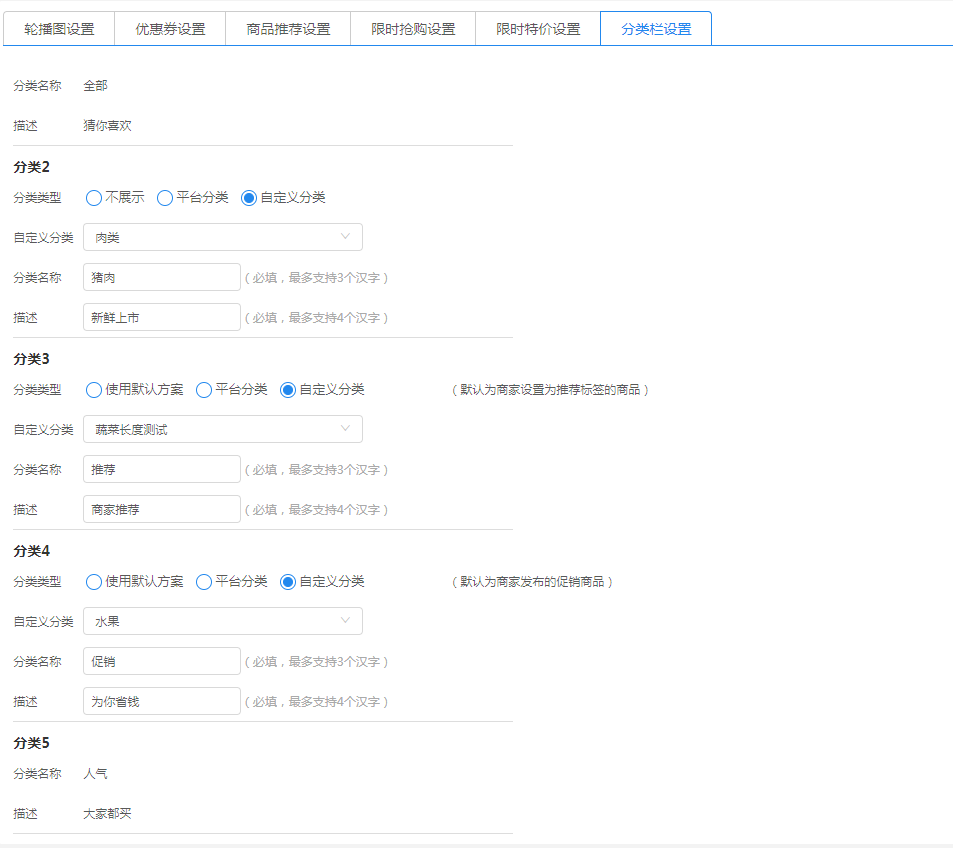Select 不展示 radio for 分类2
Screen dimensions: 953x848
coord(94,198)
